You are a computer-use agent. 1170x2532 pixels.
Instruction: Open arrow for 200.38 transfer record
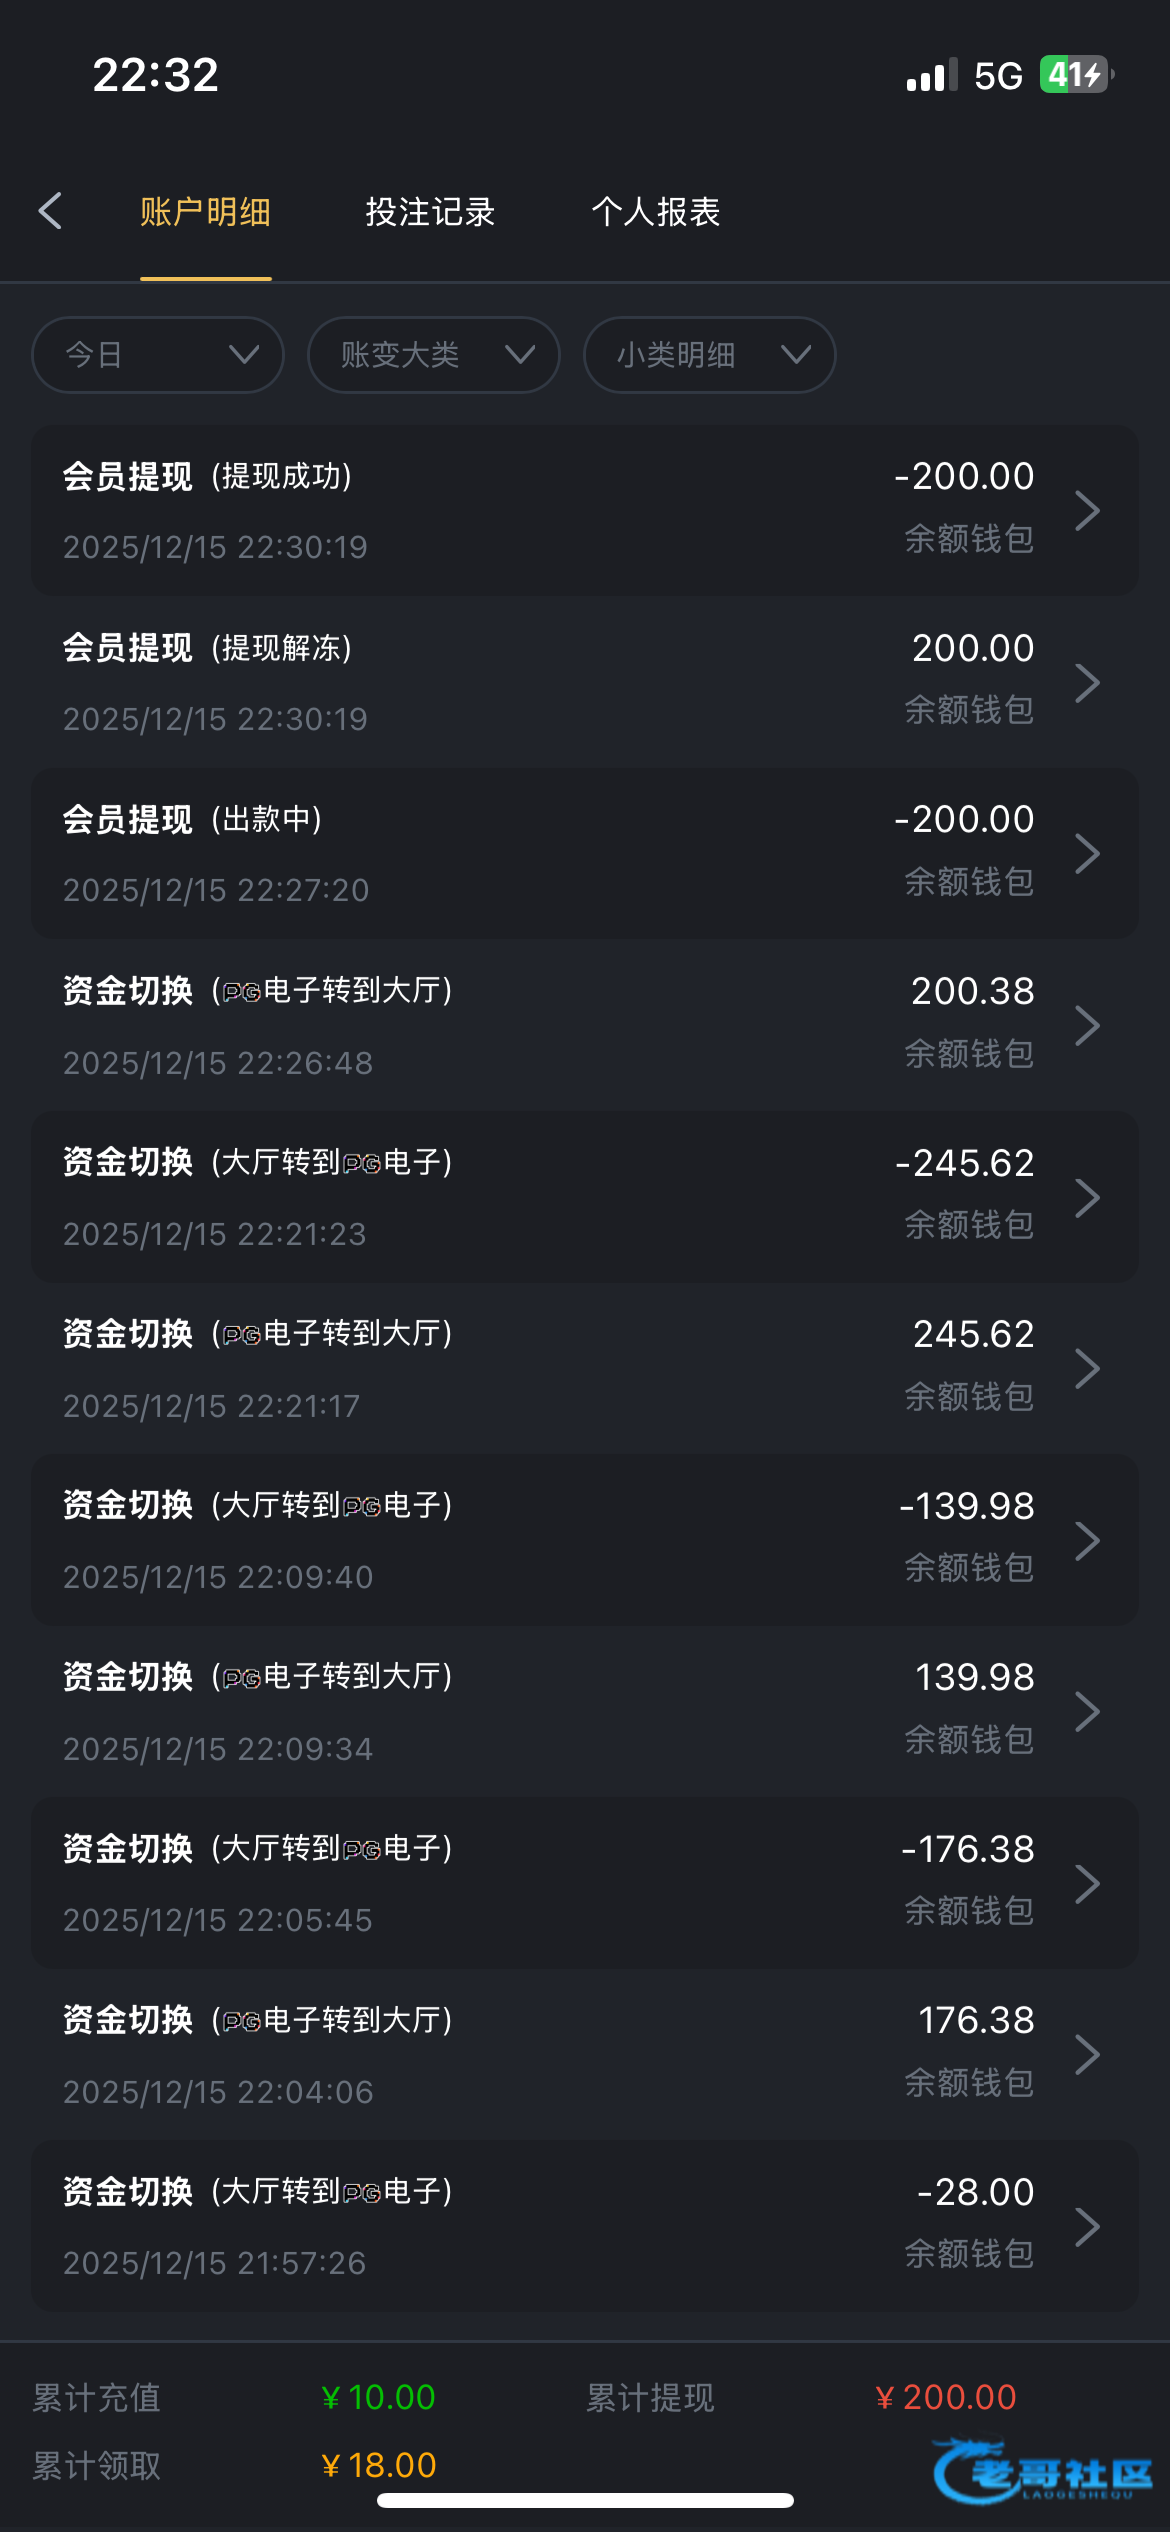pyautogui.click(x=1087, y=1026)
